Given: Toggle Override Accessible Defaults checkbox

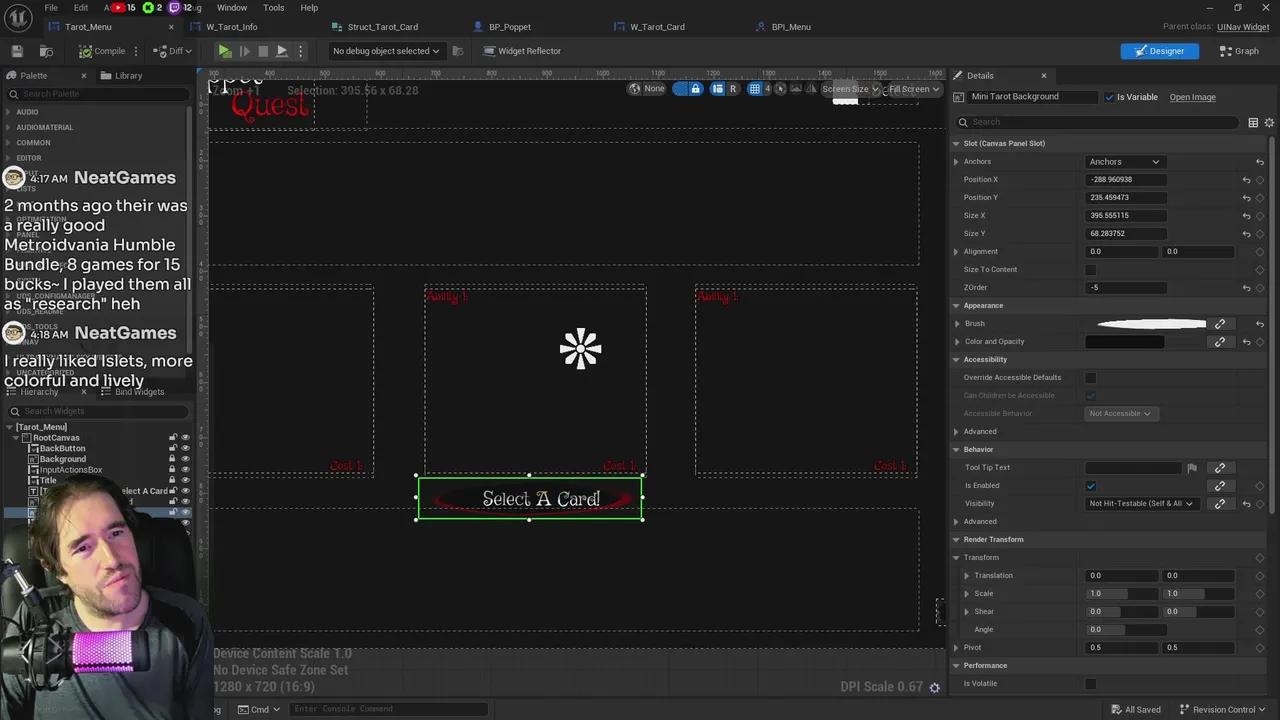Looking at the screenshot, I should click(x=1091, y=378).
